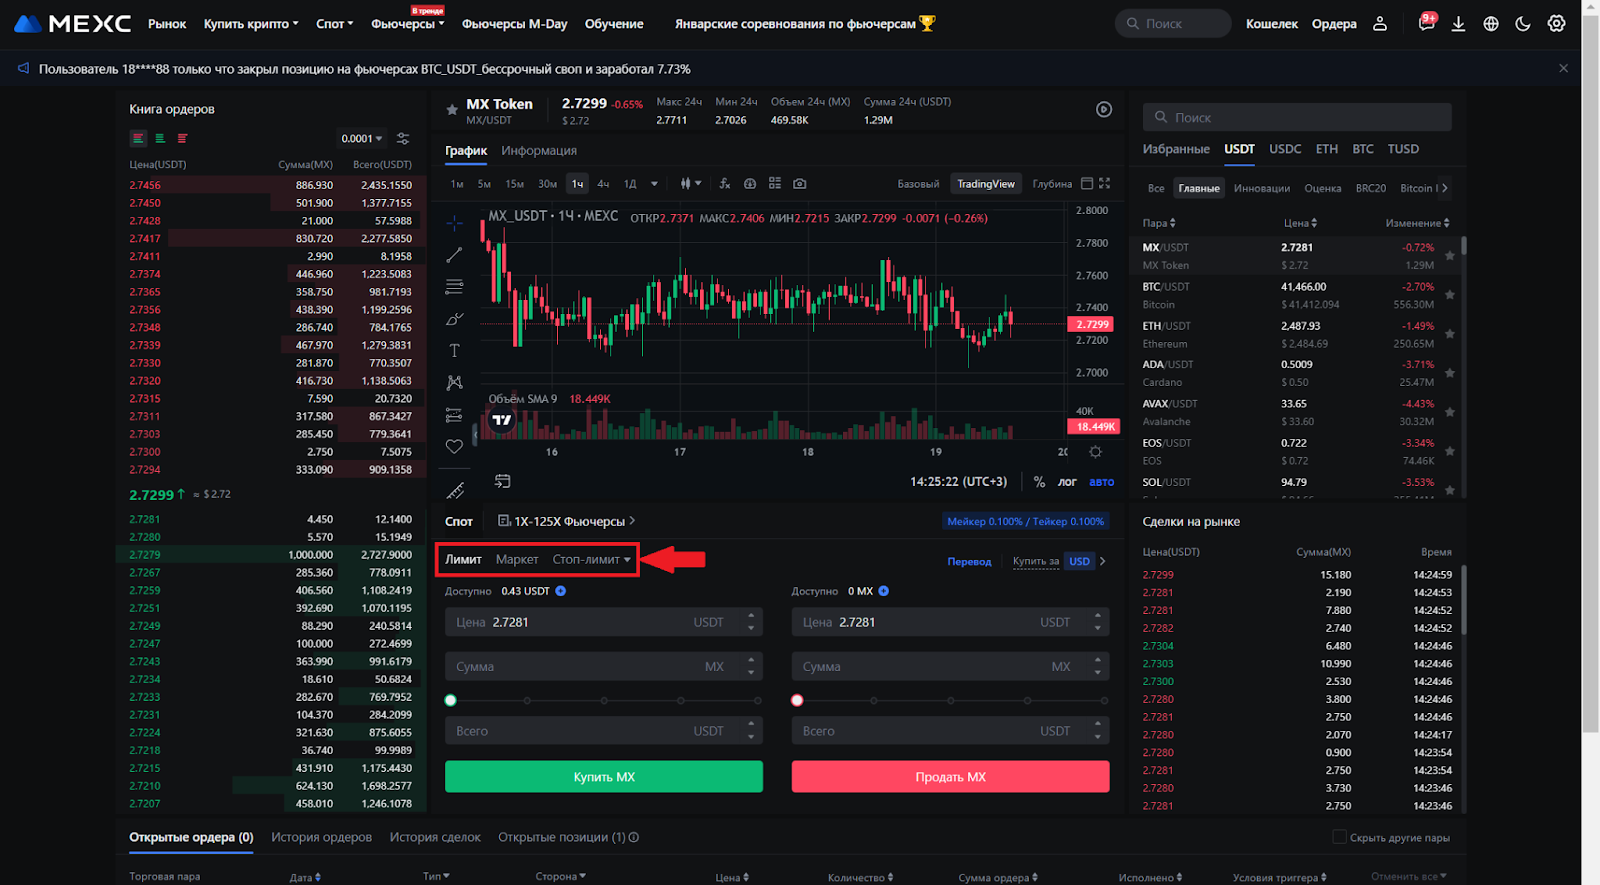
Task: Show sell orders only in order book
Action: (x=182, y=138)
